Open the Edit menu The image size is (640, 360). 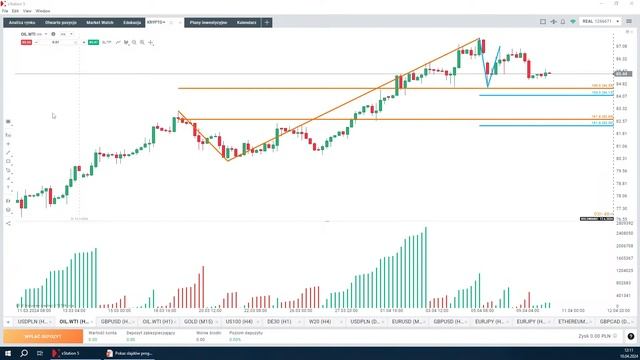tap(16, 11)
